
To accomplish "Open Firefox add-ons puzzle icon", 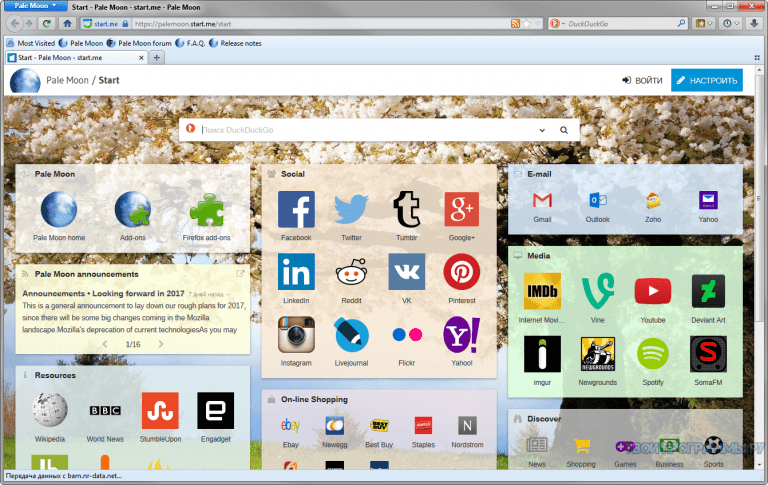I will [207, 212].
